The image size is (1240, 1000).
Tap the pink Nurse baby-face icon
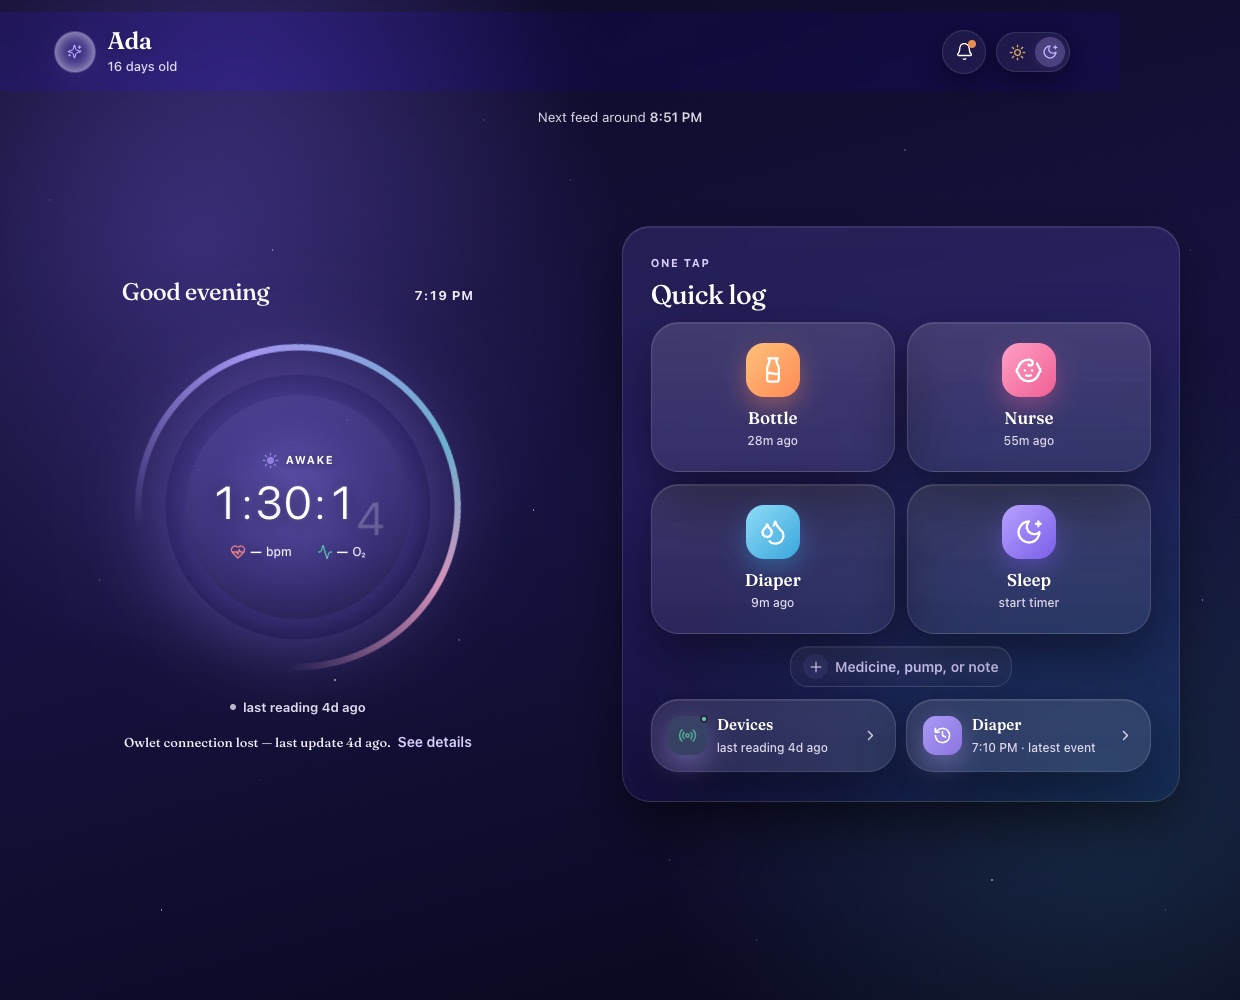click(1029, 370)
